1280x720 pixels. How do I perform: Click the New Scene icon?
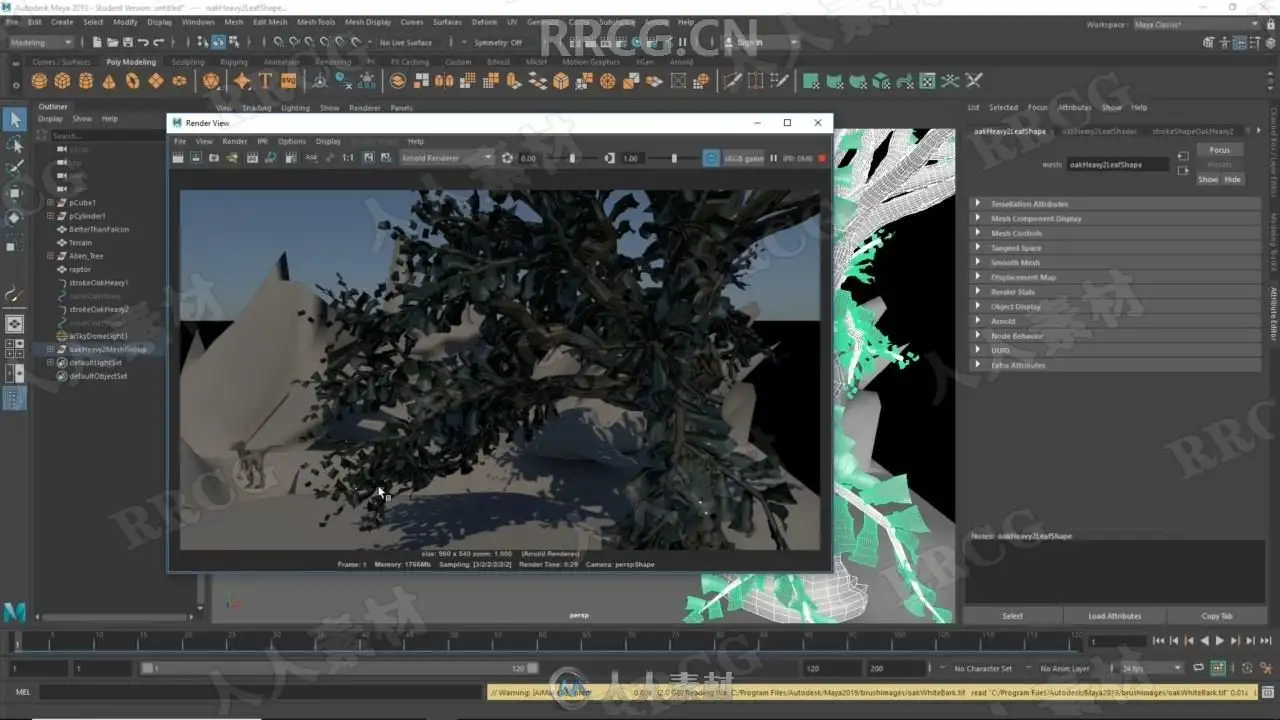click(97, 42)
